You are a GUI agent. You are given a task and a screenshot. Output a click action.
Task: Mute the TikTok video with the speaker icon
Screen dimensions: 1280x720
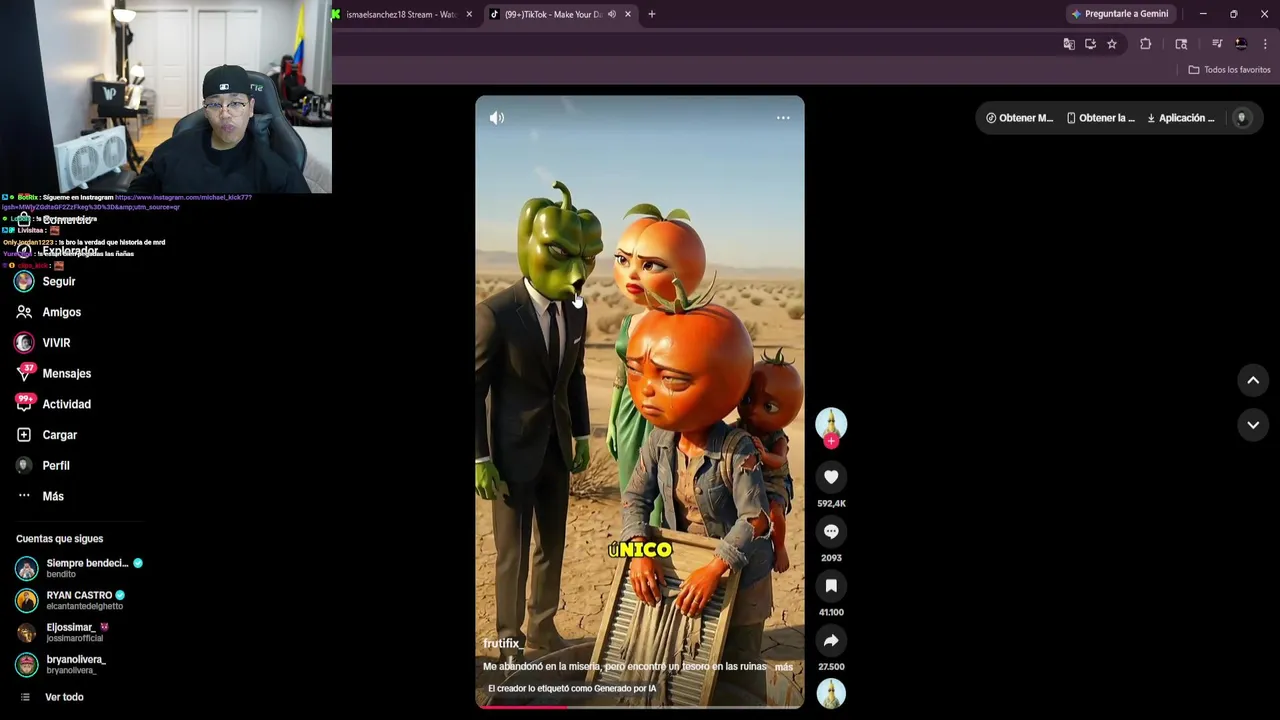coord(497,118)
